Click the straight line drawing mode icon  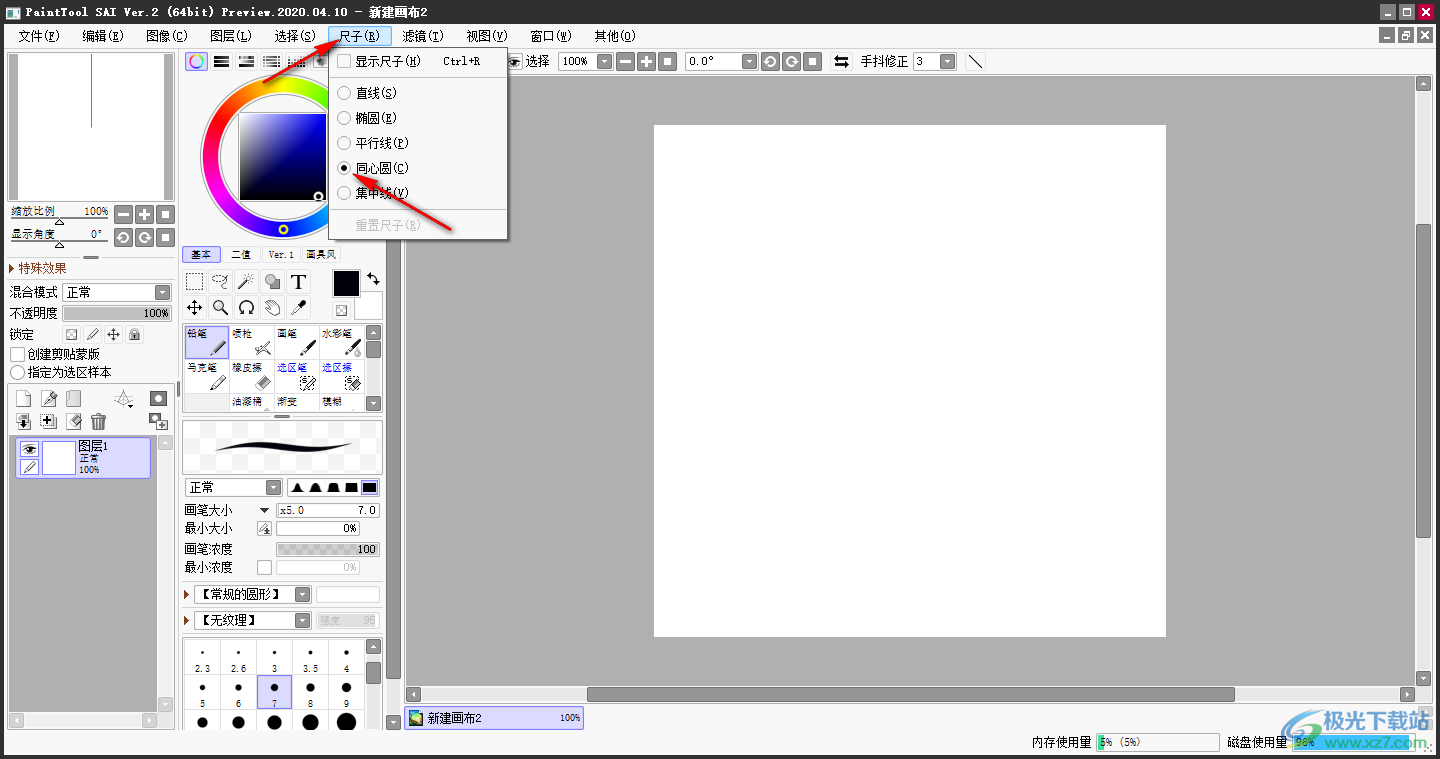point(976,61)
